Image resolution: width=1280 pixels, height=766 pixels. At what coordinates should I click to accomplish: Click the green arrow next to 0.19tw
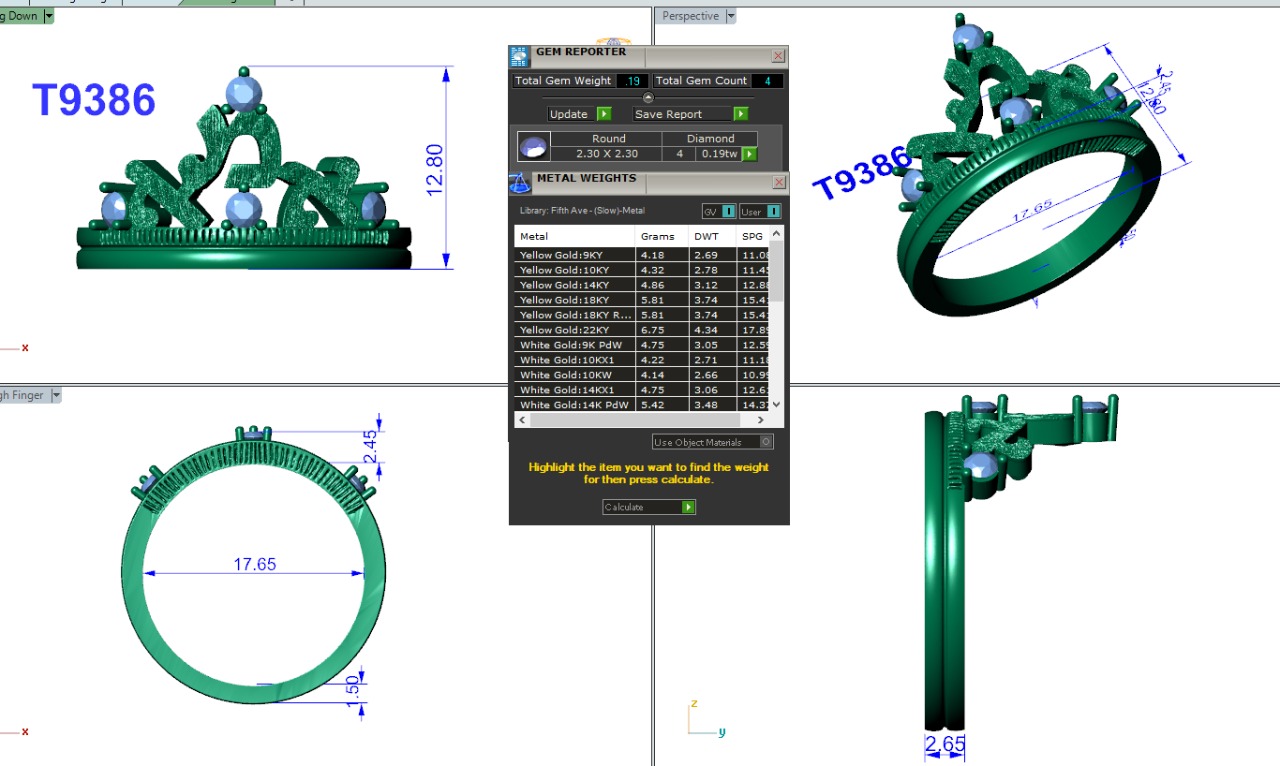[x=749, y=154]
